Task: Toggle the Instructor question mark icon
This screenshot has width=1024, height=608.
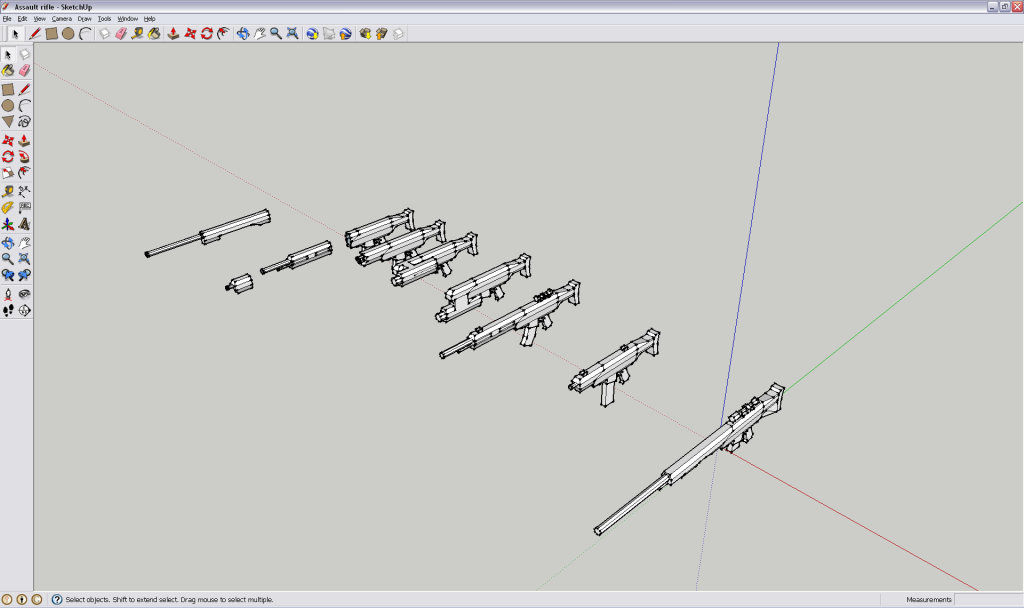Action: click(x=57, y=600)
